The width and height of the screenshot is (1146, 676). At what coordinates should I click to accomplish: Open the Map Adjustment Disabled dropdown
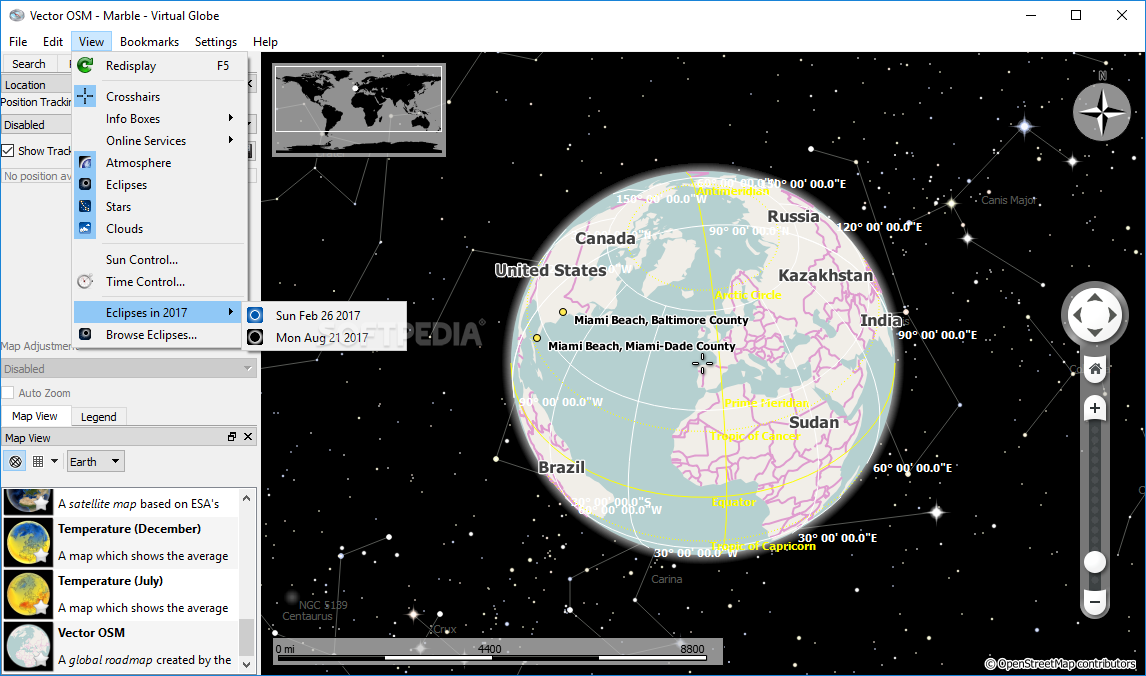[128, 368]
